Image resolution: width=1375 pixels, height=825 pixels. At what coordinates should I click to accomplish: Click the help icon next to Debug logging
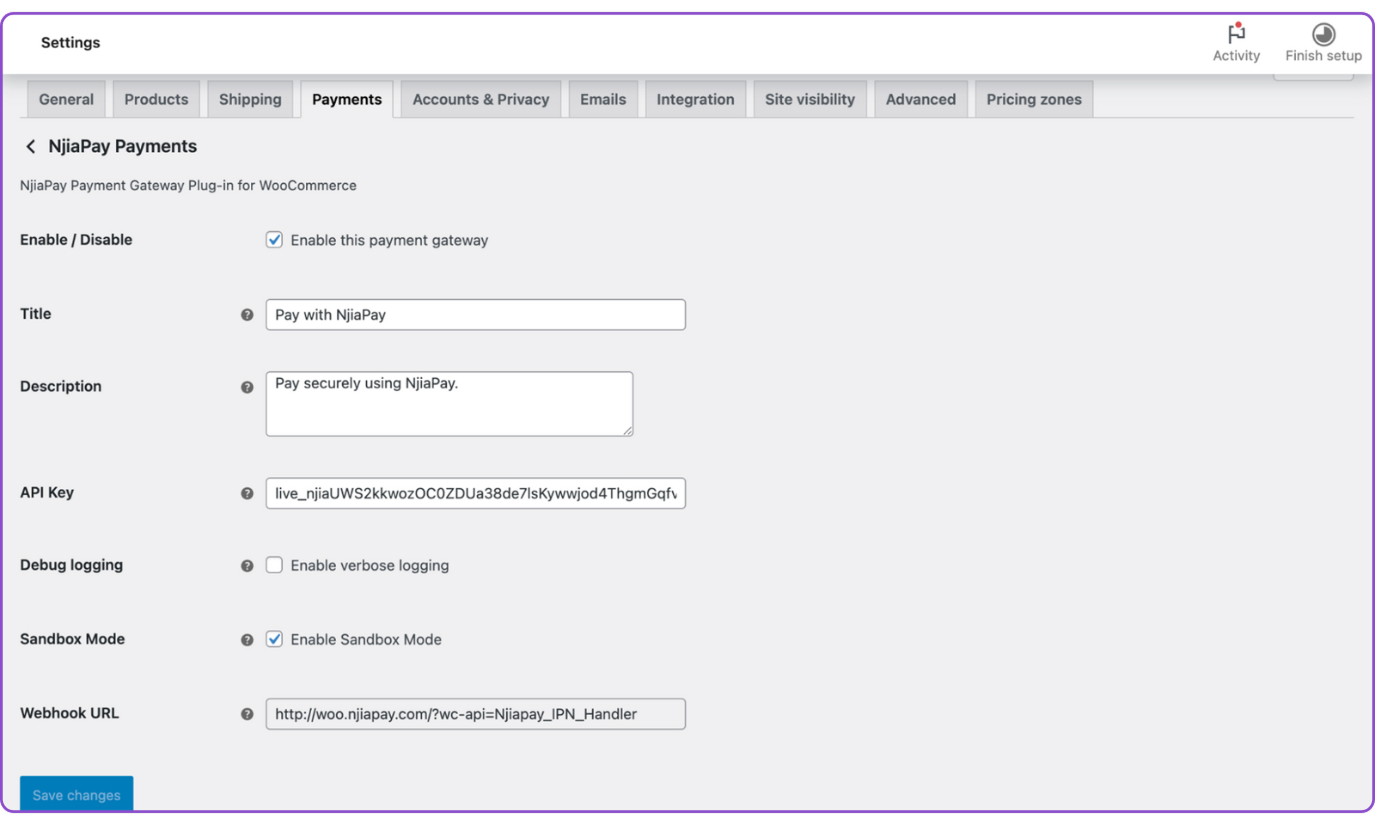point(247,566)
